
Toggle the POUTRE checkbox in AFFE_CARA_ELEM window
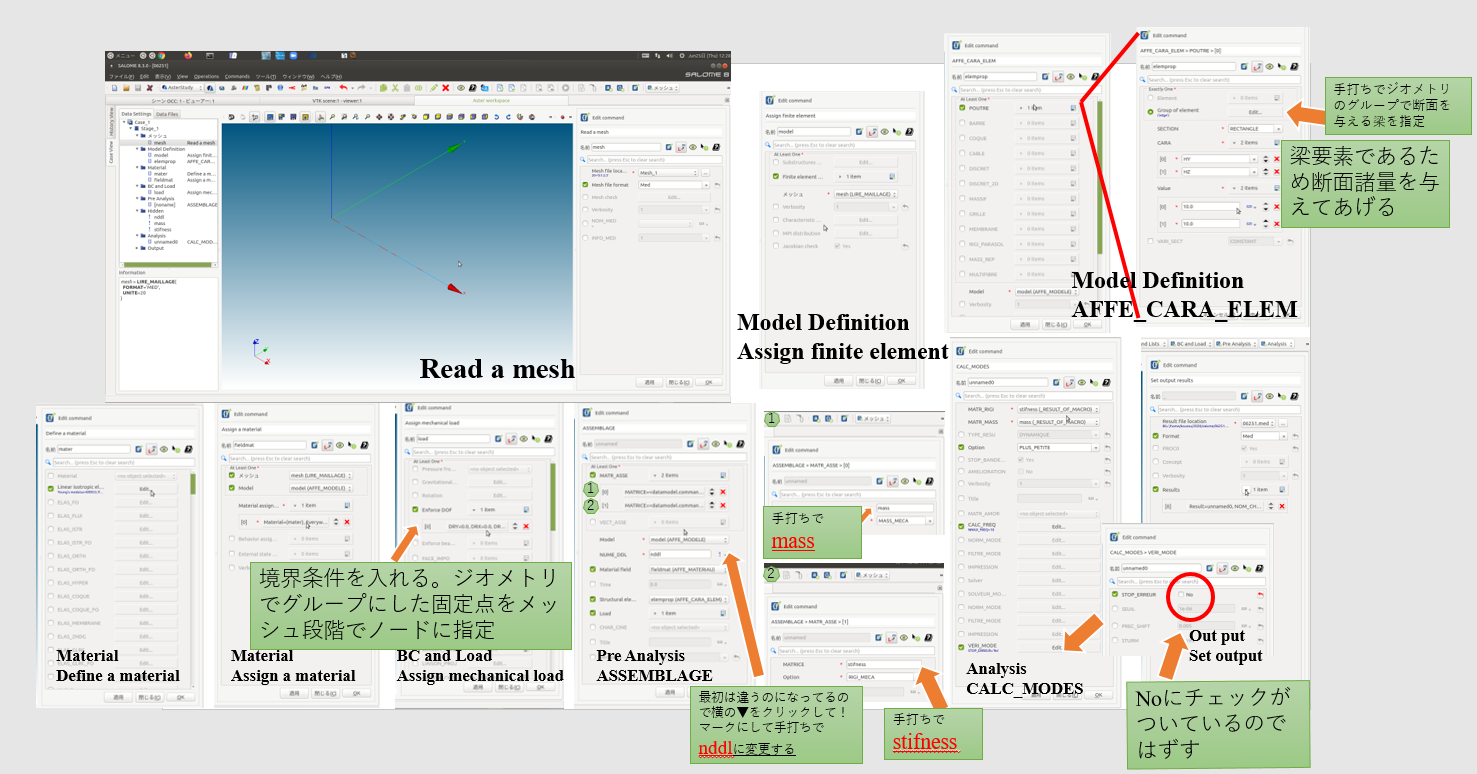[962, 108]
